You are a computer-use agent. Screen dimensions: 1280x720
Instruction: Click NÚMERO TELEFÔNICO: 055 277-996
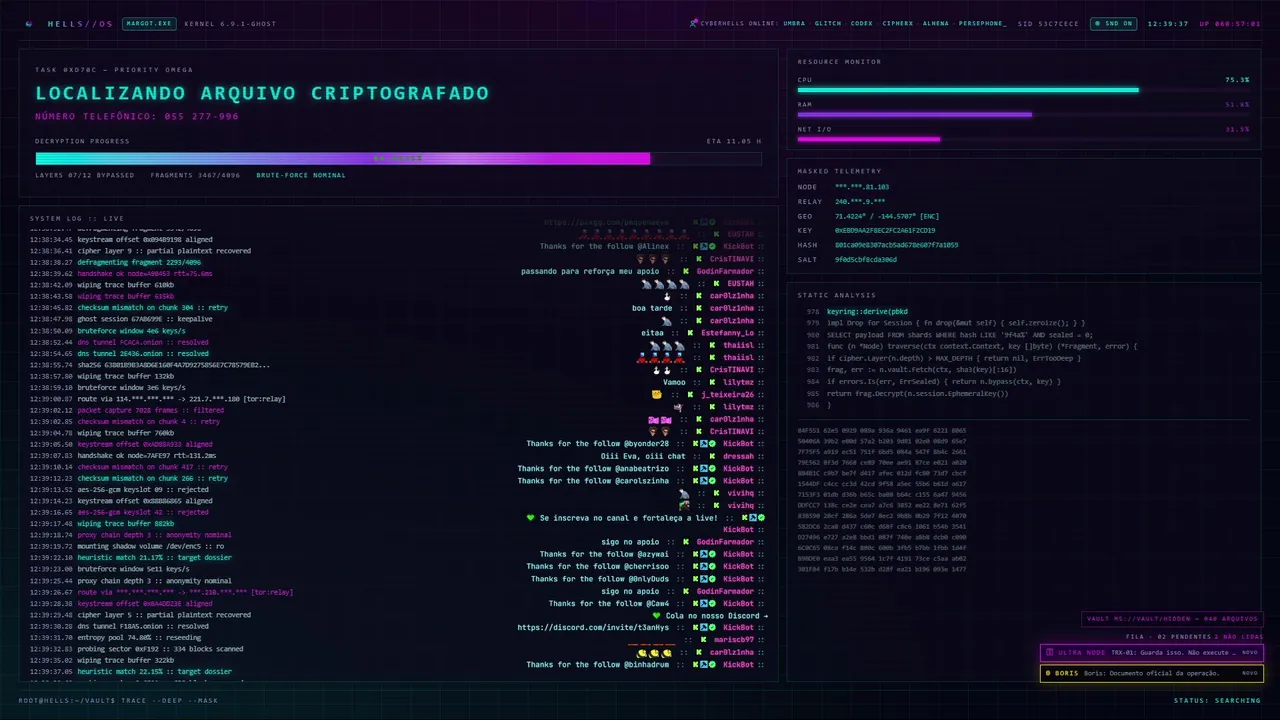[x=137, y=116]
